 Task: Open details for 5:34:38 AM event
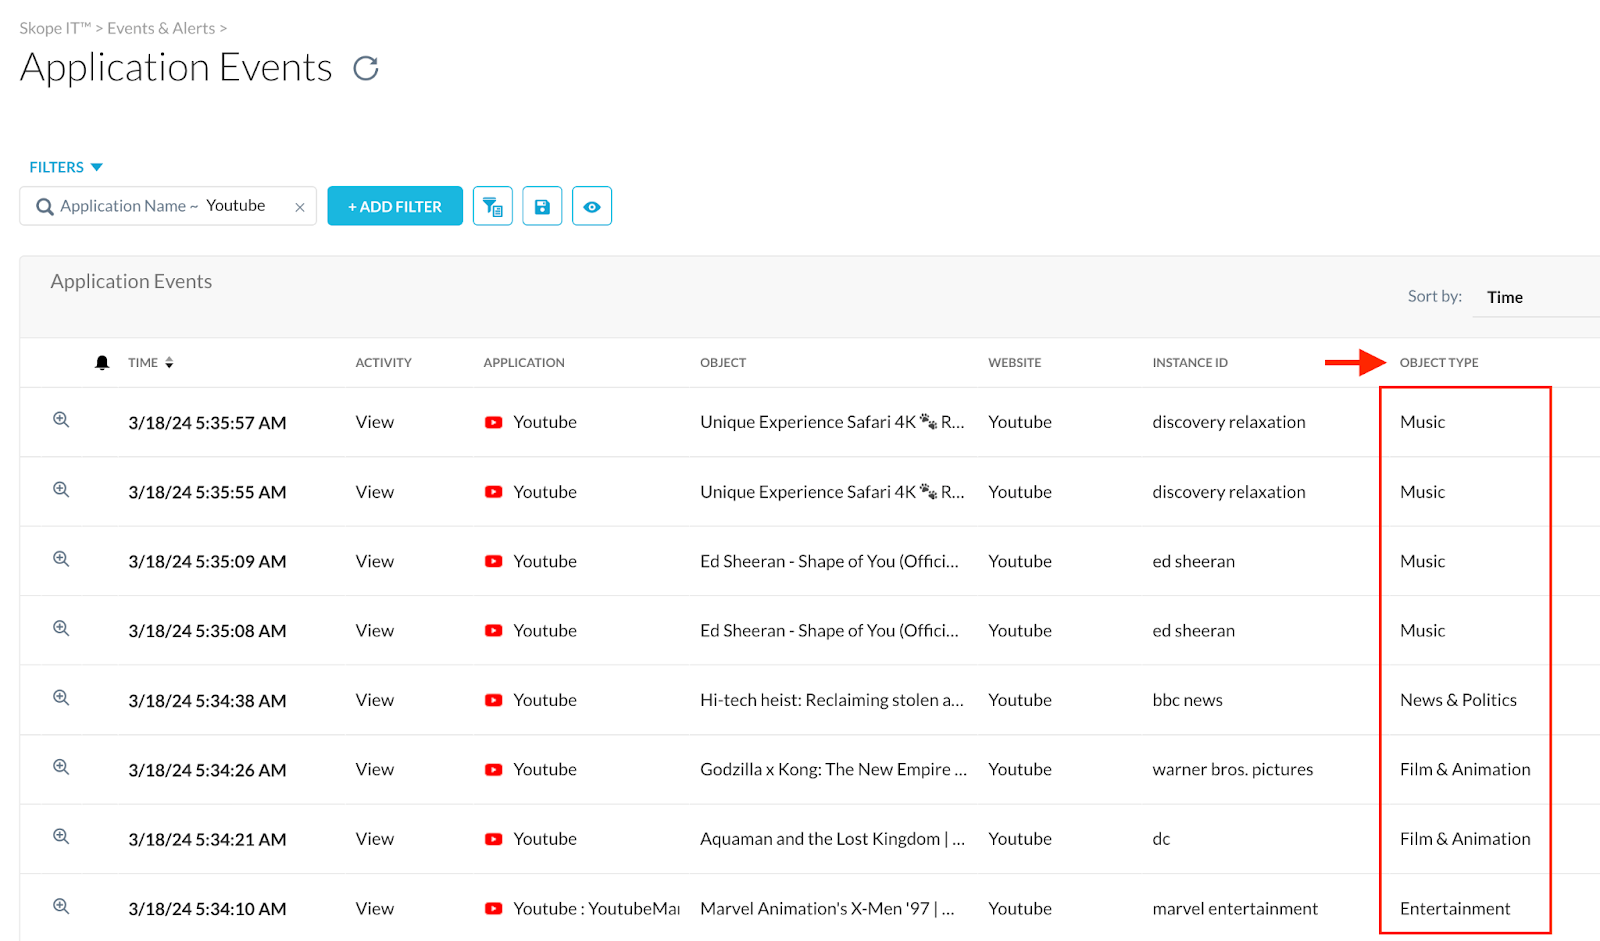[x=61, y=698]
